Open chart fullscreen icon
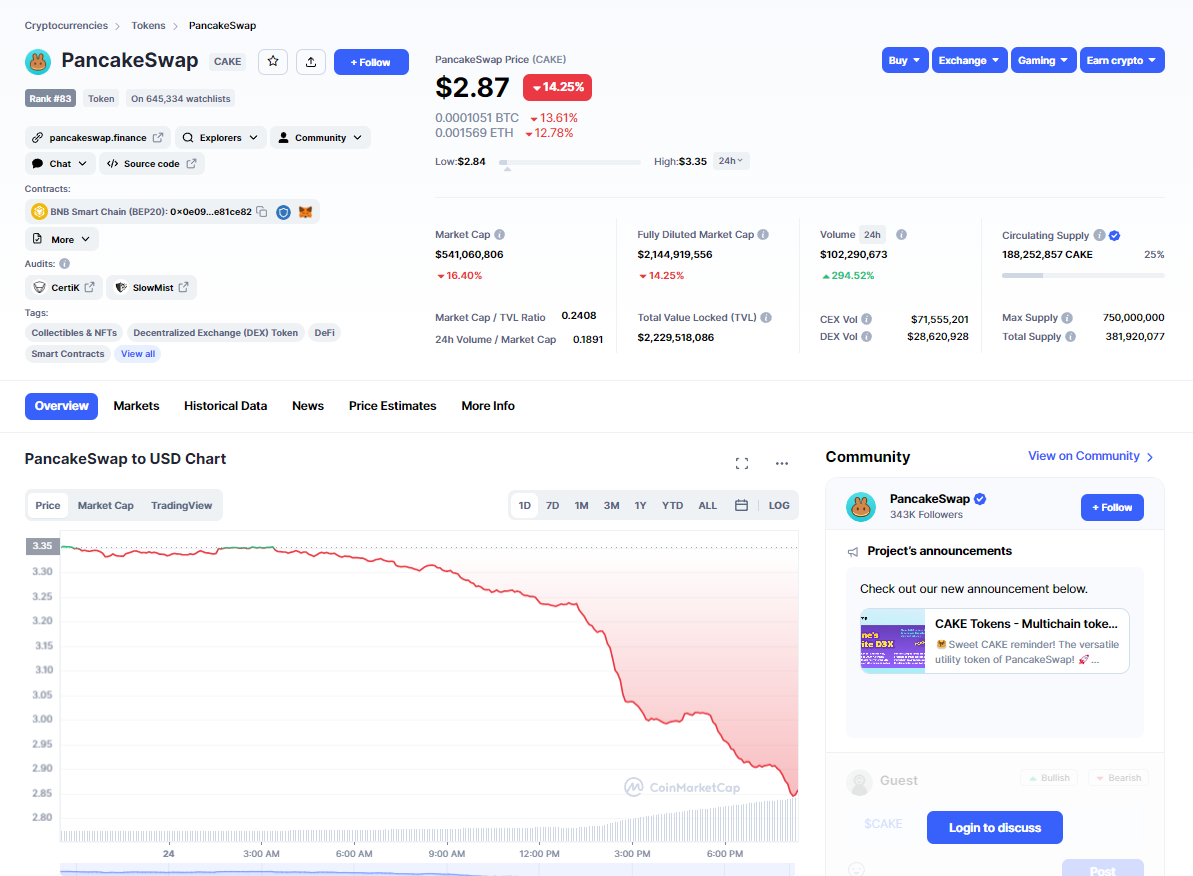Image resolution: width=1193 pixels, height=876 pixels. pos(742,463)
